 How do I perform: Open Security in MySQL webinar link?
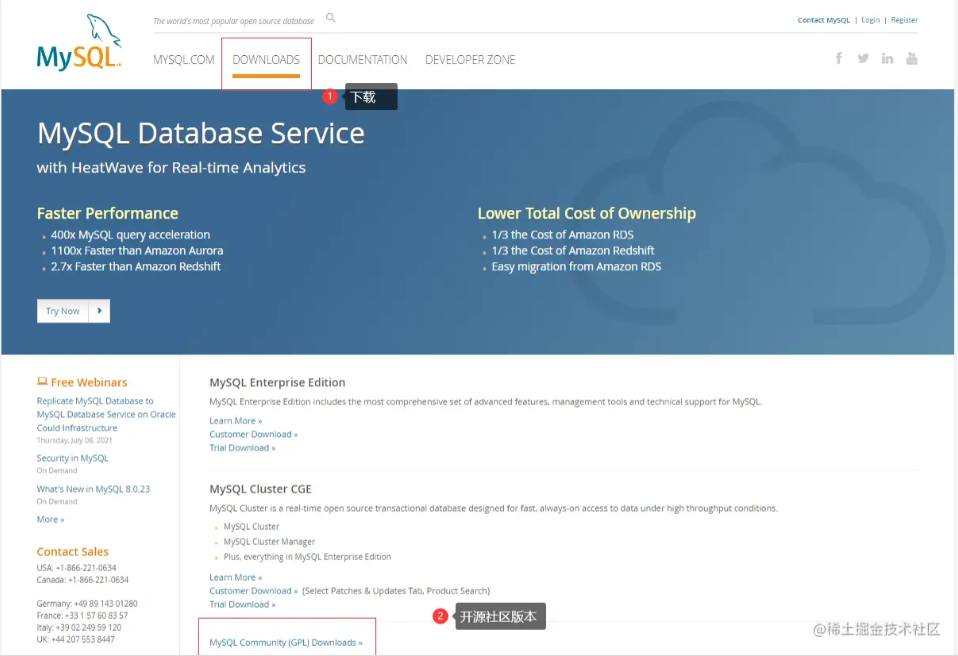tap(72, 458)
